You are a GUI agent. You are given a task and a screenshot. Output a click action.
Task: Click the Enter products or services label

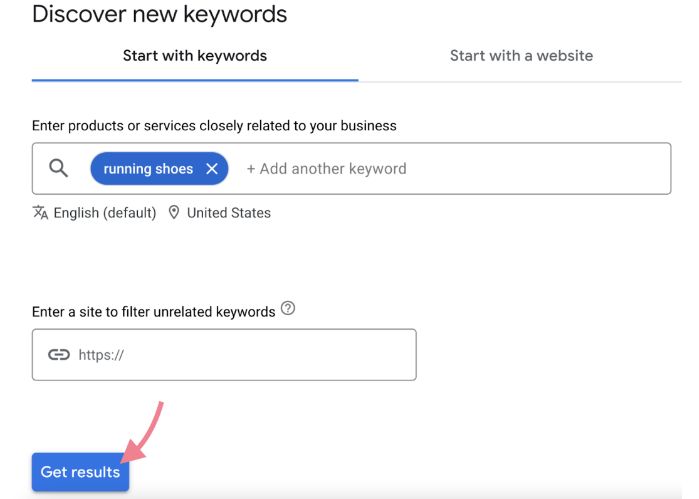214,126
